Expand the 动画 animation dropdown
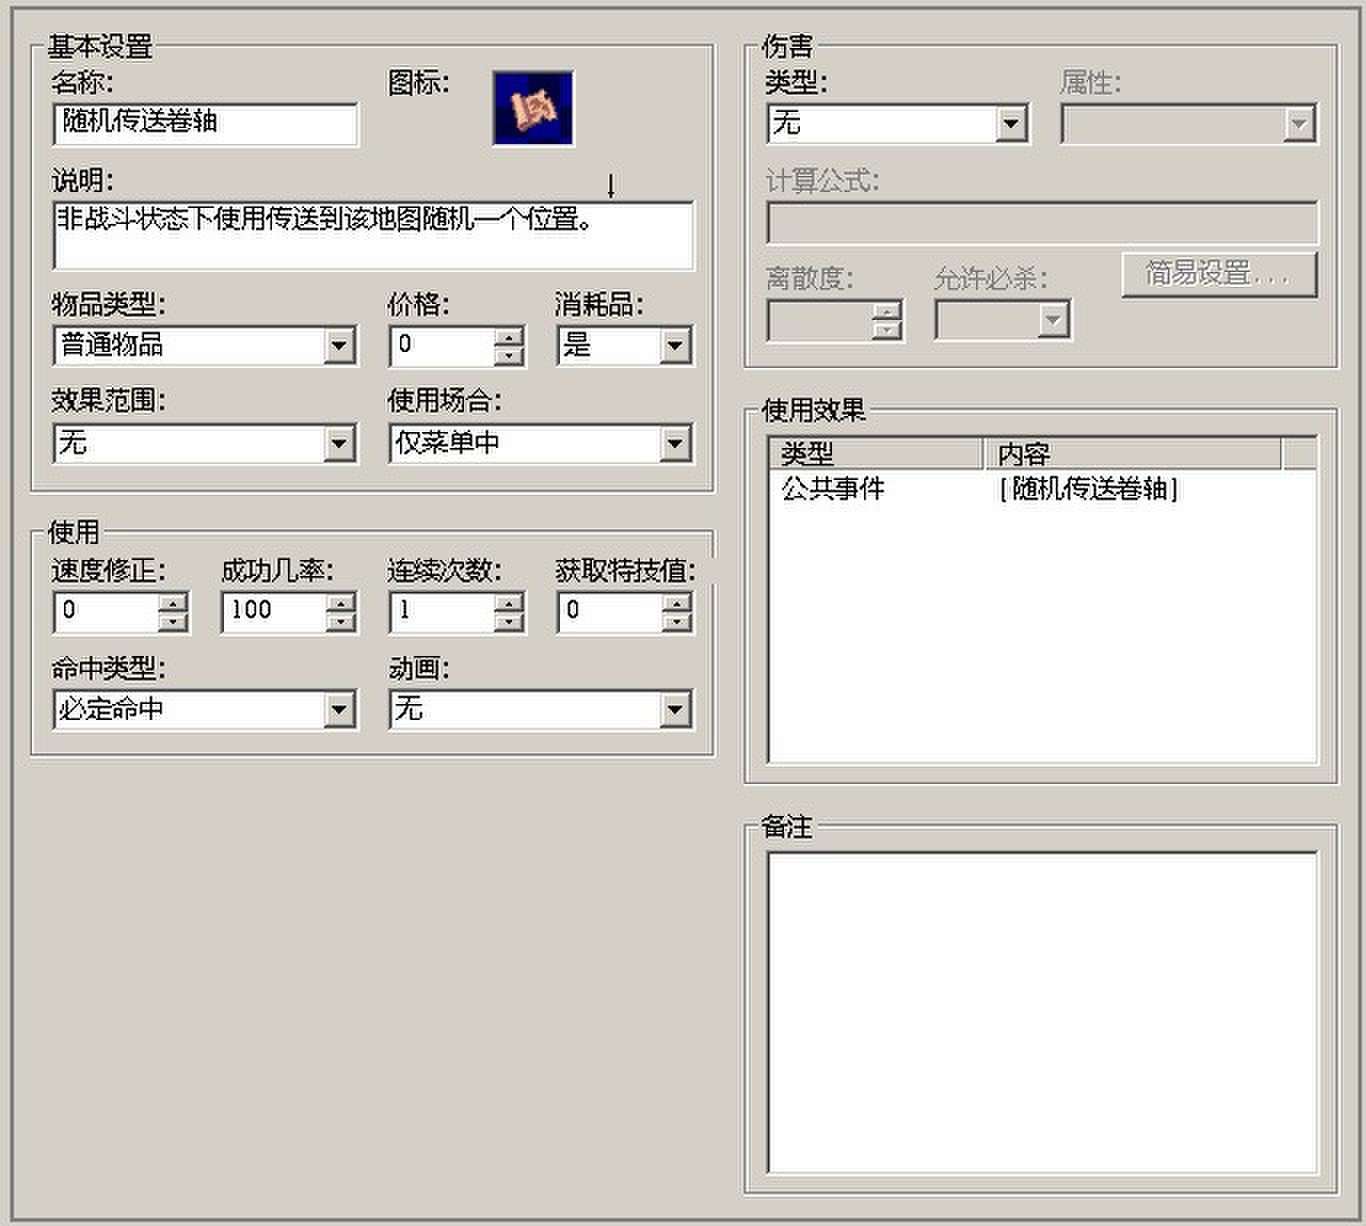 point(541,710)
